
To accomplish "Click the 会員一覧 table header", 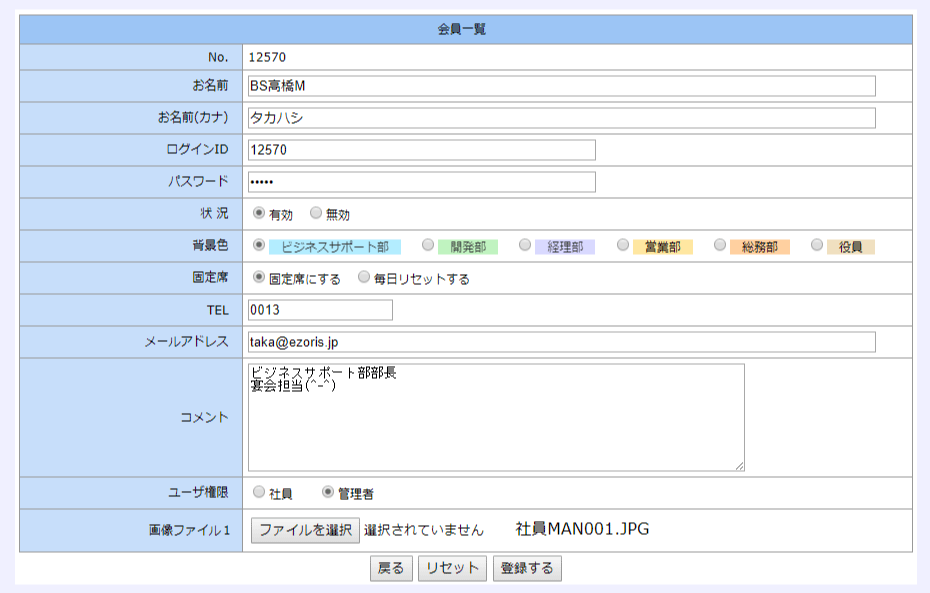I will (462, 29).
